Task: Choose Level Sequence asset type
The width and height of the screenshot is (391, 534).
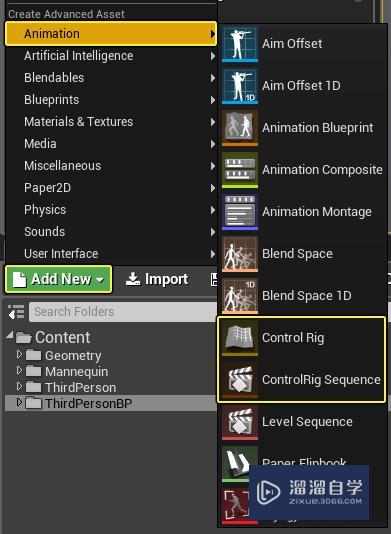Action: (x=302, y=422)
